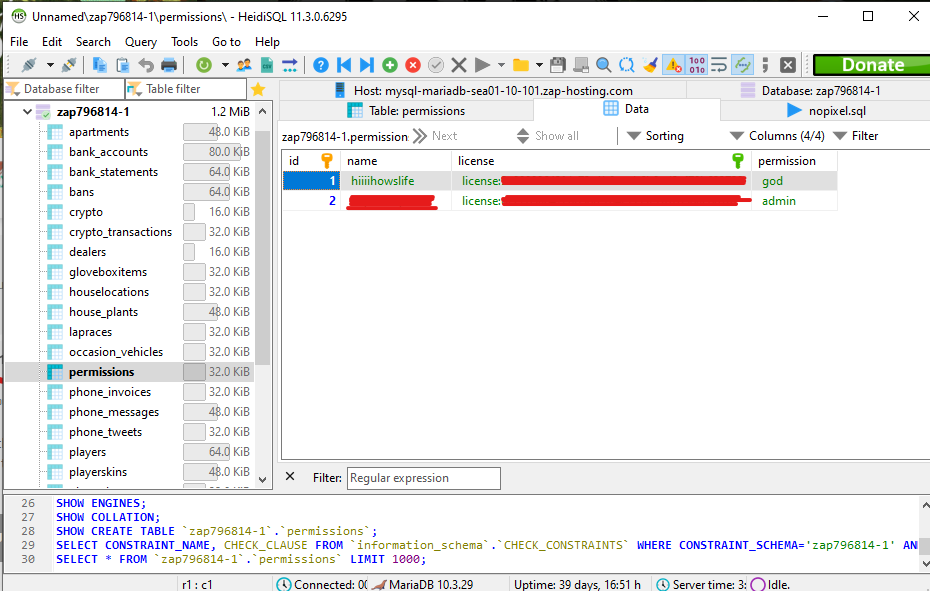Open dropdown arrow next to session plug icon
This screenshot has height=591, width=930.
coord(50,65)
